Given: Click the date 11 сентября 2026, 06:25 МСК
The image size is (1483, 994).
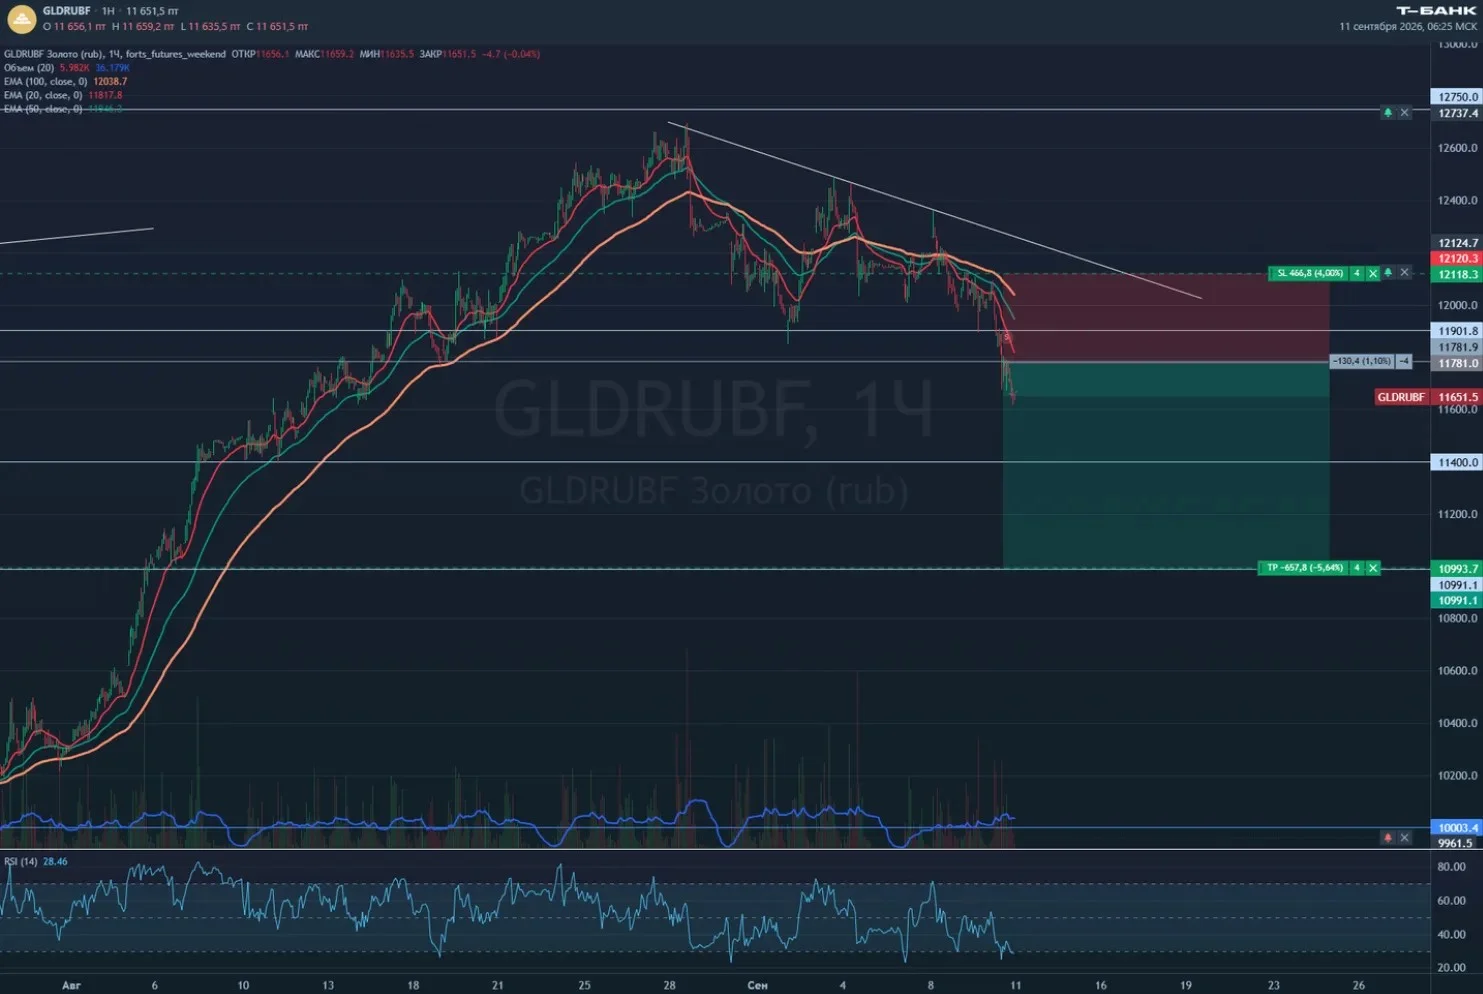Looking at the screenshot, I should point(1408,27).
